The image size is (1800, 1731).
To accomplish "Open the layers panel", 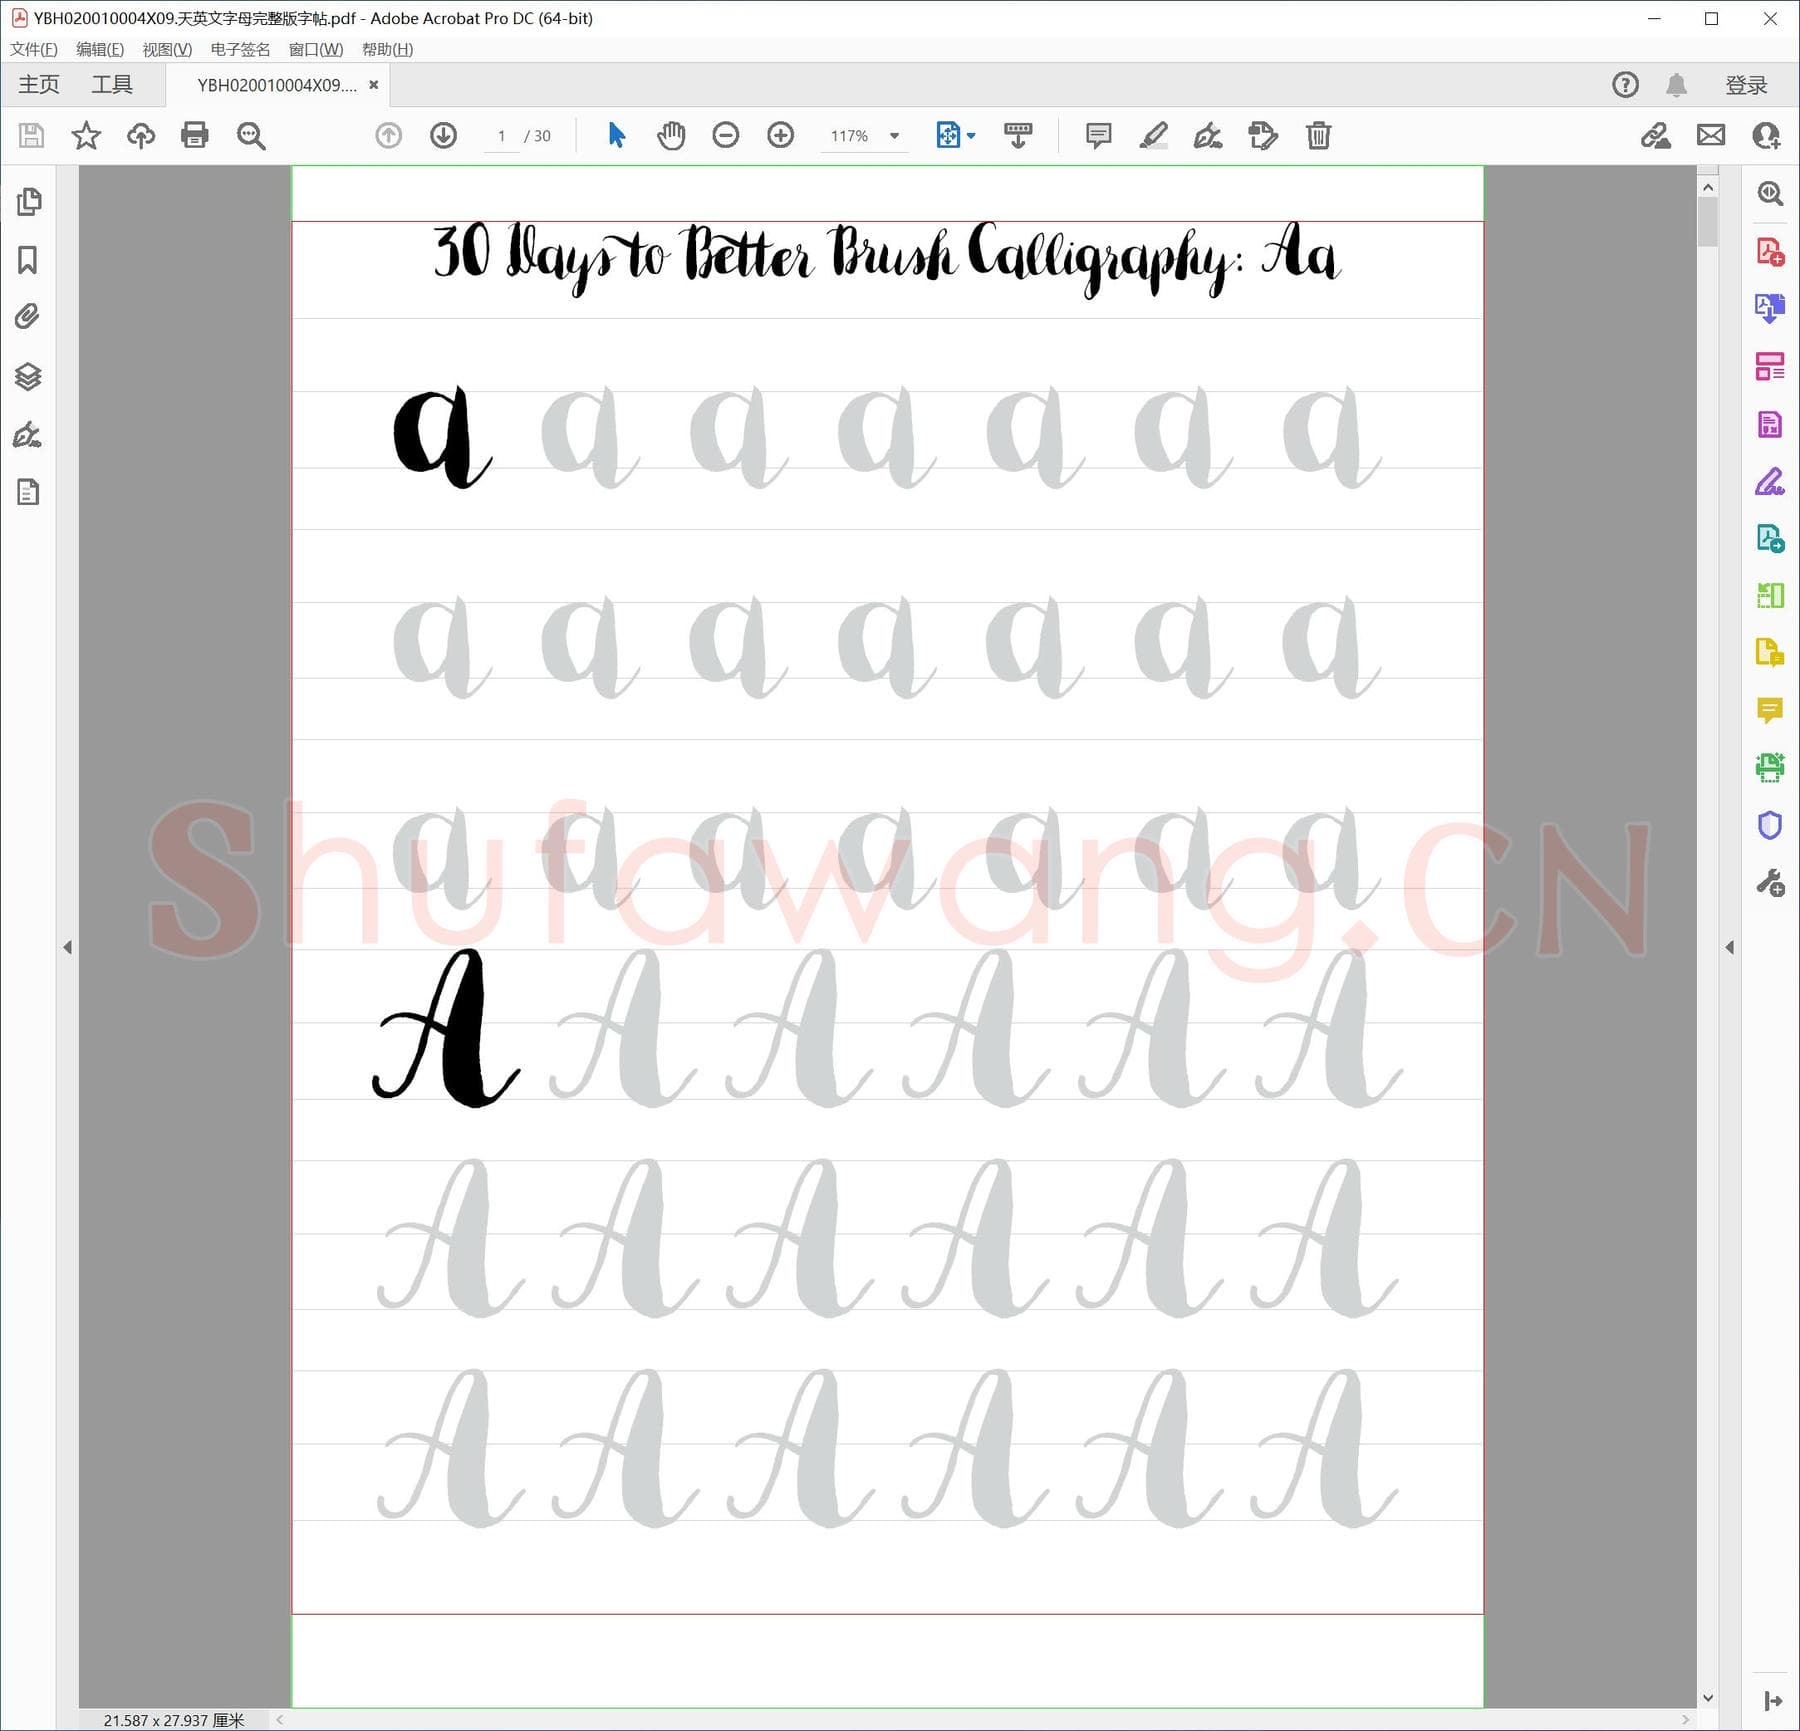I will click(x=28, y=376).
